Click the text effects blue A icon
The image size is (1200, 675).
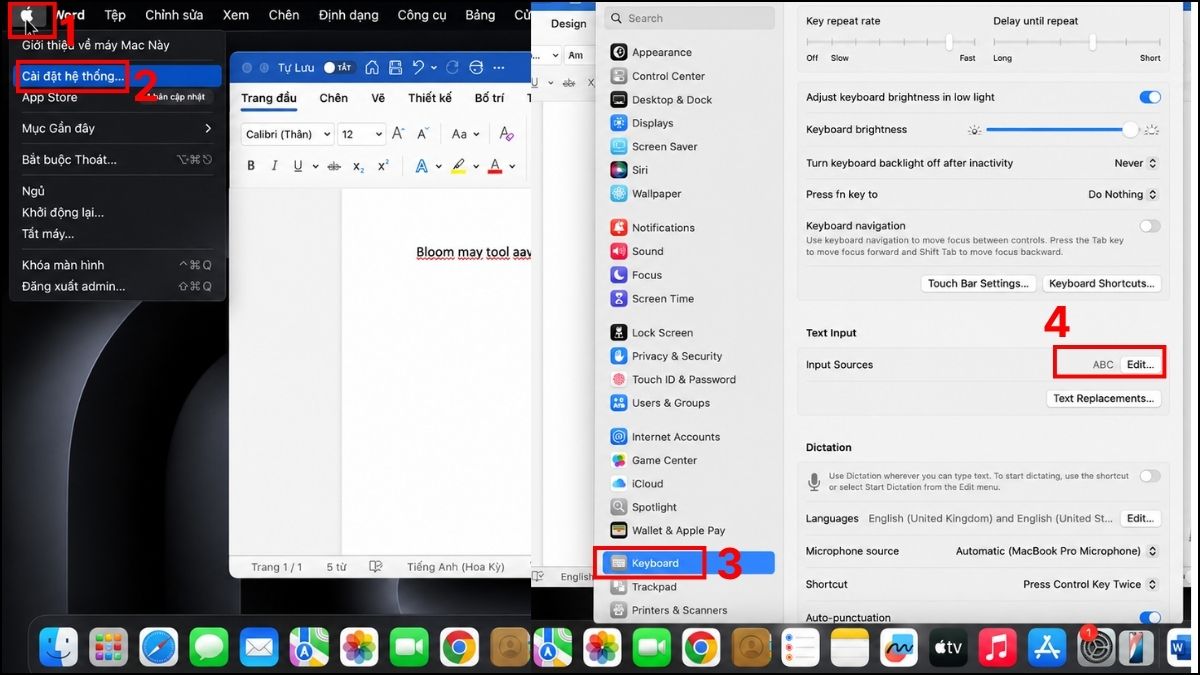pos(422,166)
